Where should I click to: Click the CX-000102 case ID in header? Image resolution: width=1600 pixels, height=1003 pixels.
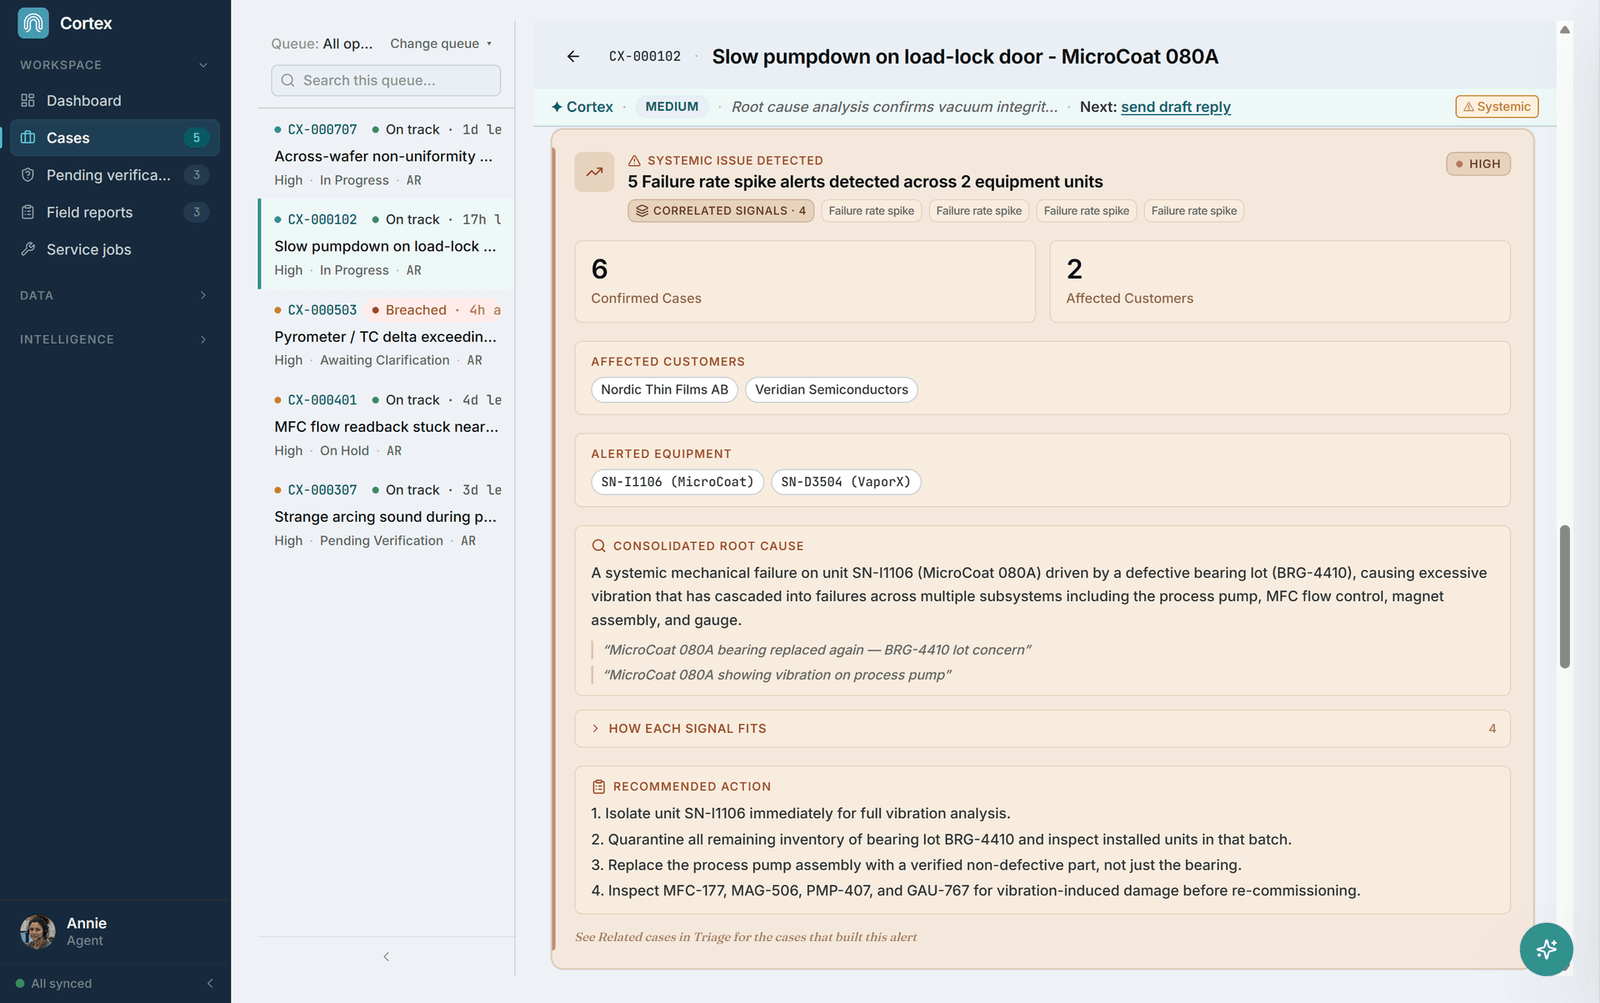[x=645, y=57]
